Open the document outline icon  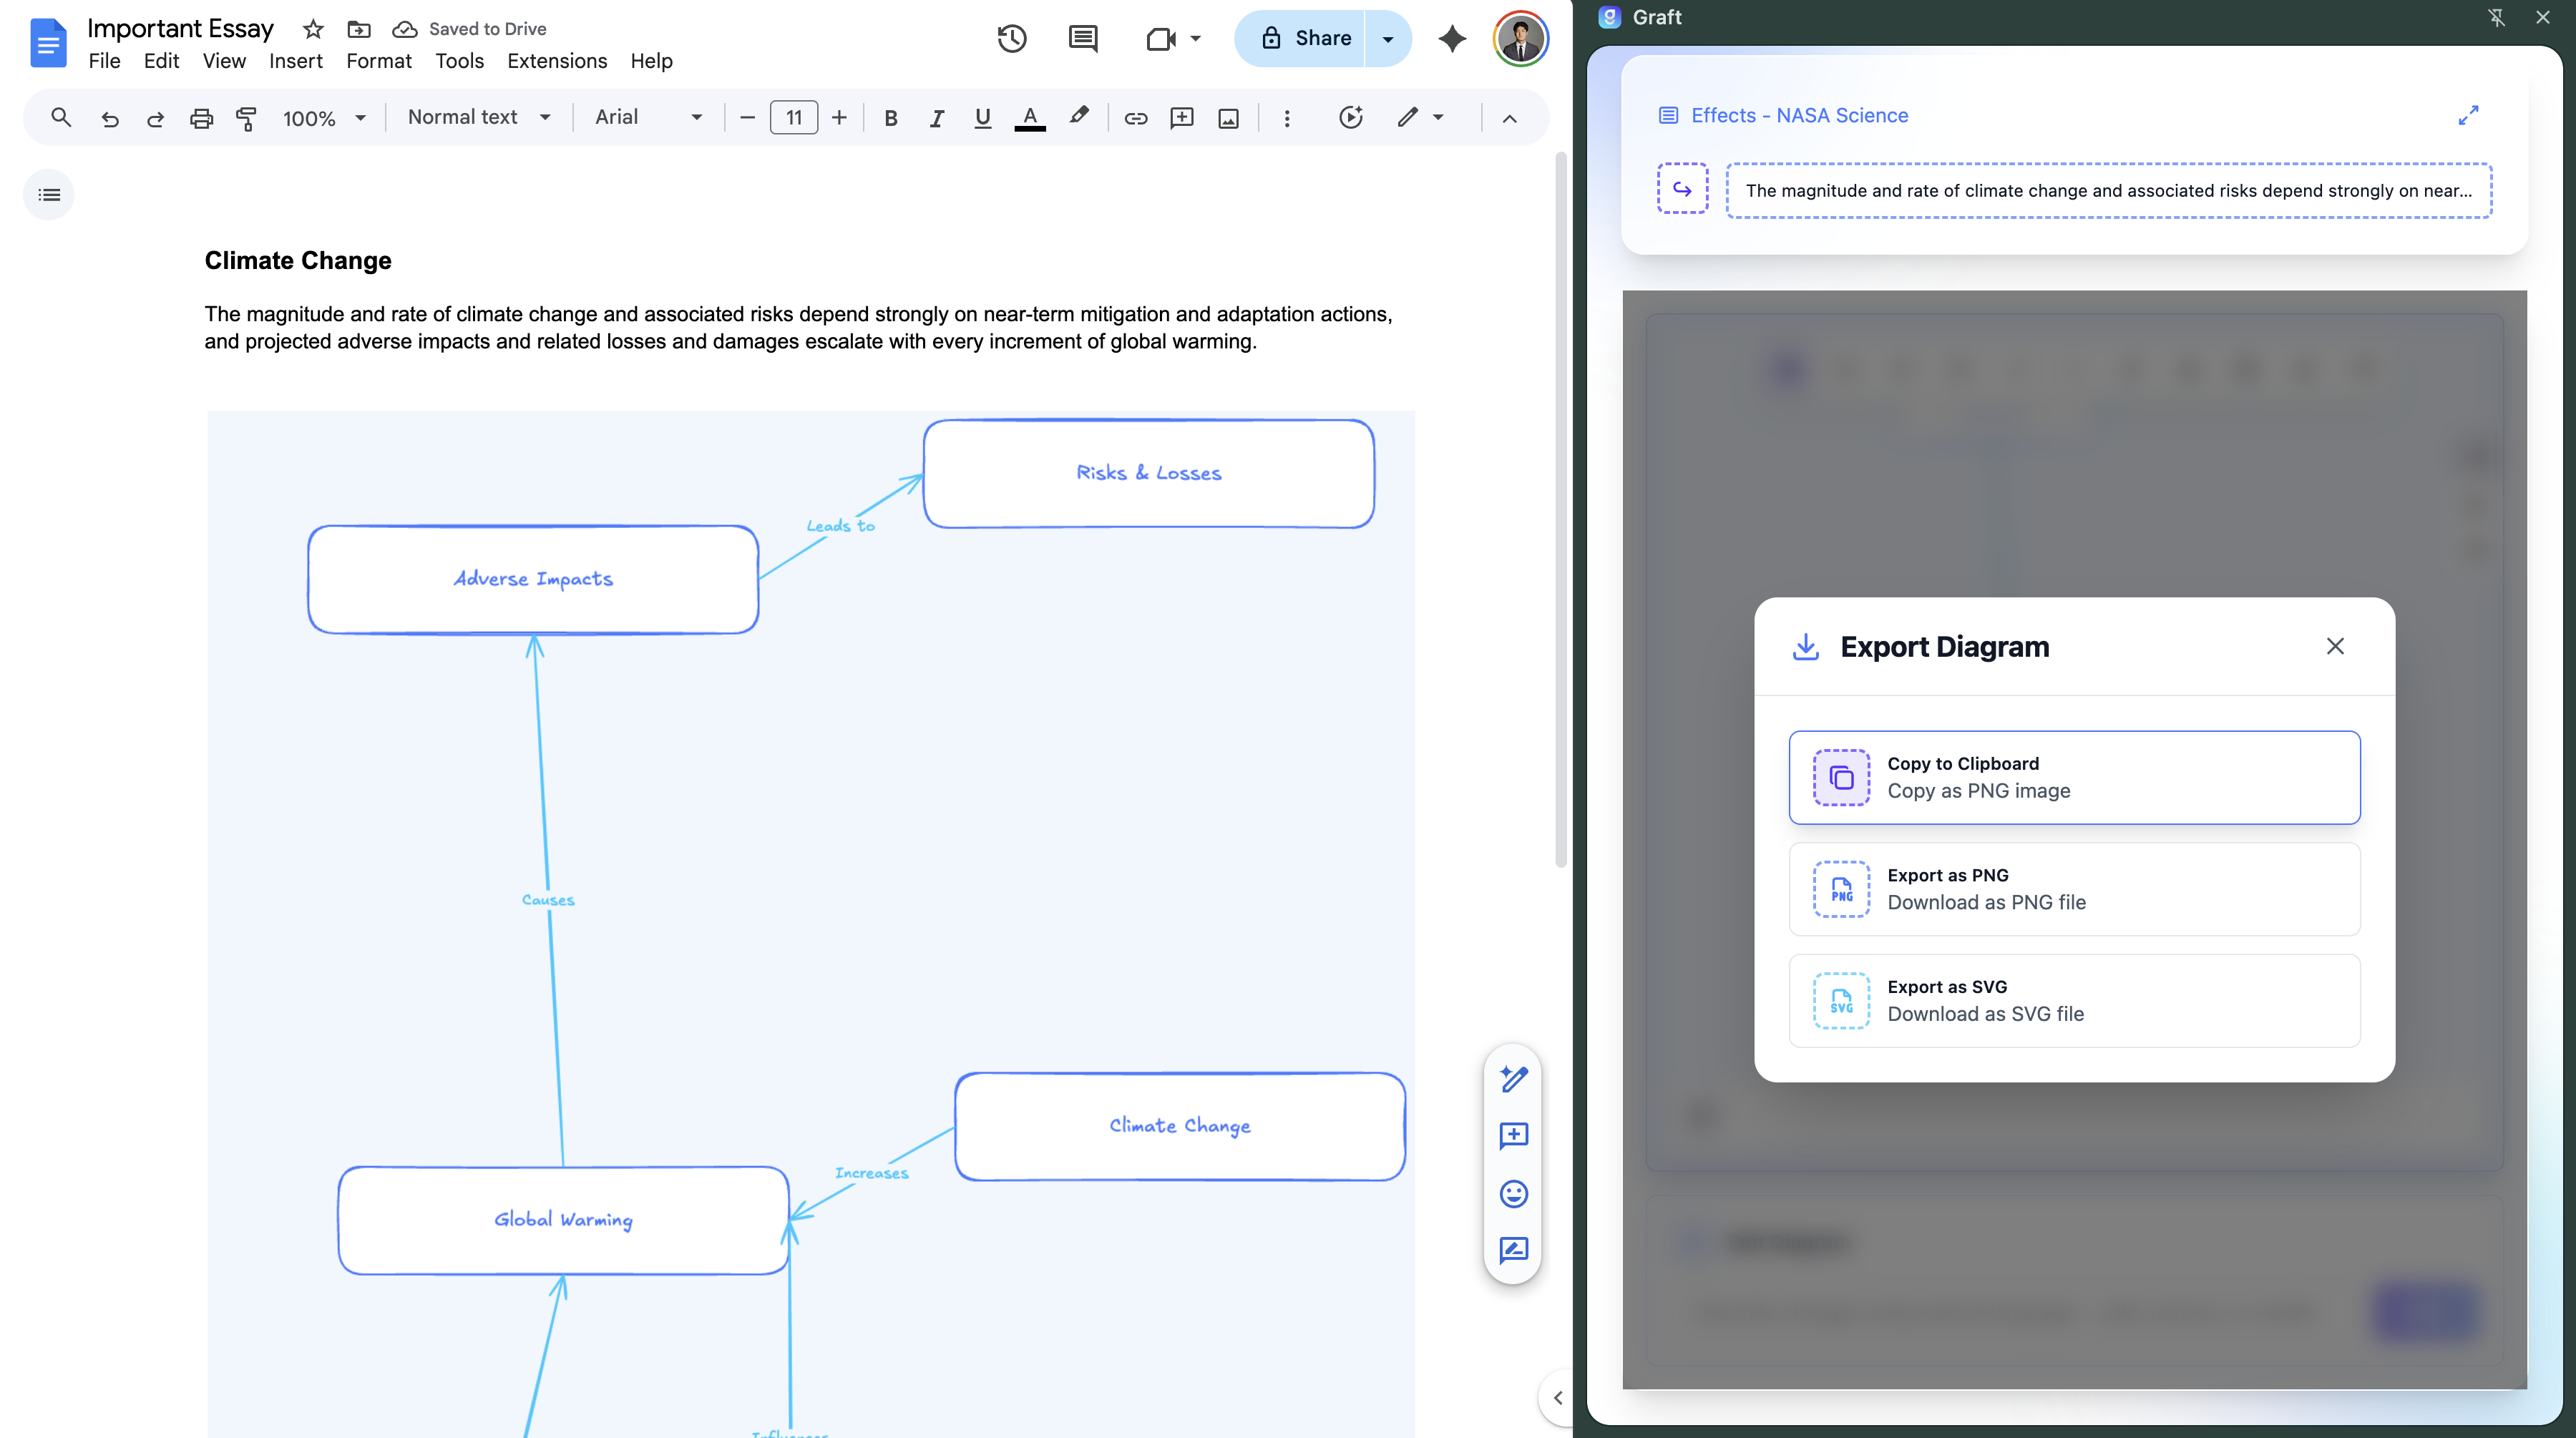pos(49,194)
